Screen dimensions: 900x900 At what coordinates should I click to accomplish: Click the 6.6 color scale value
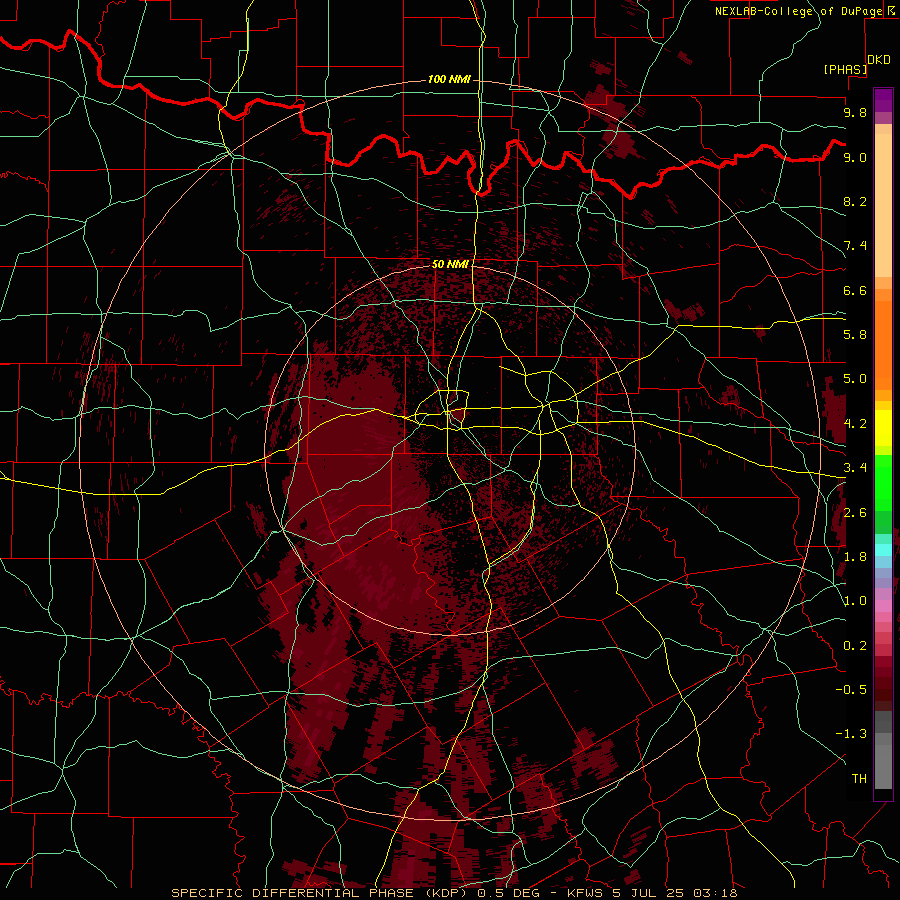tap(855, 290)
